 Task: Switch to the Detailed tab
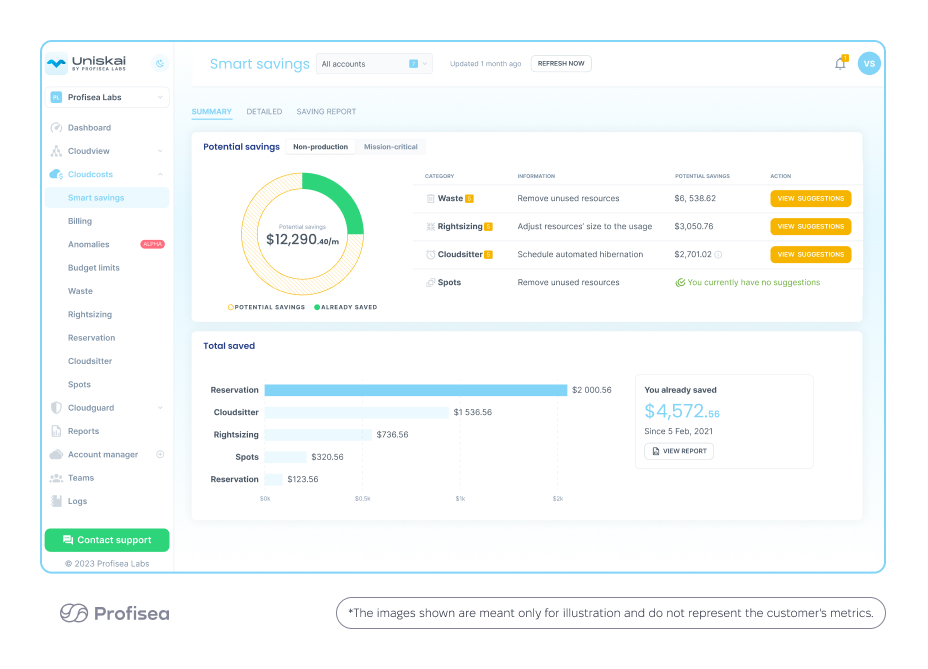[264, 112]
